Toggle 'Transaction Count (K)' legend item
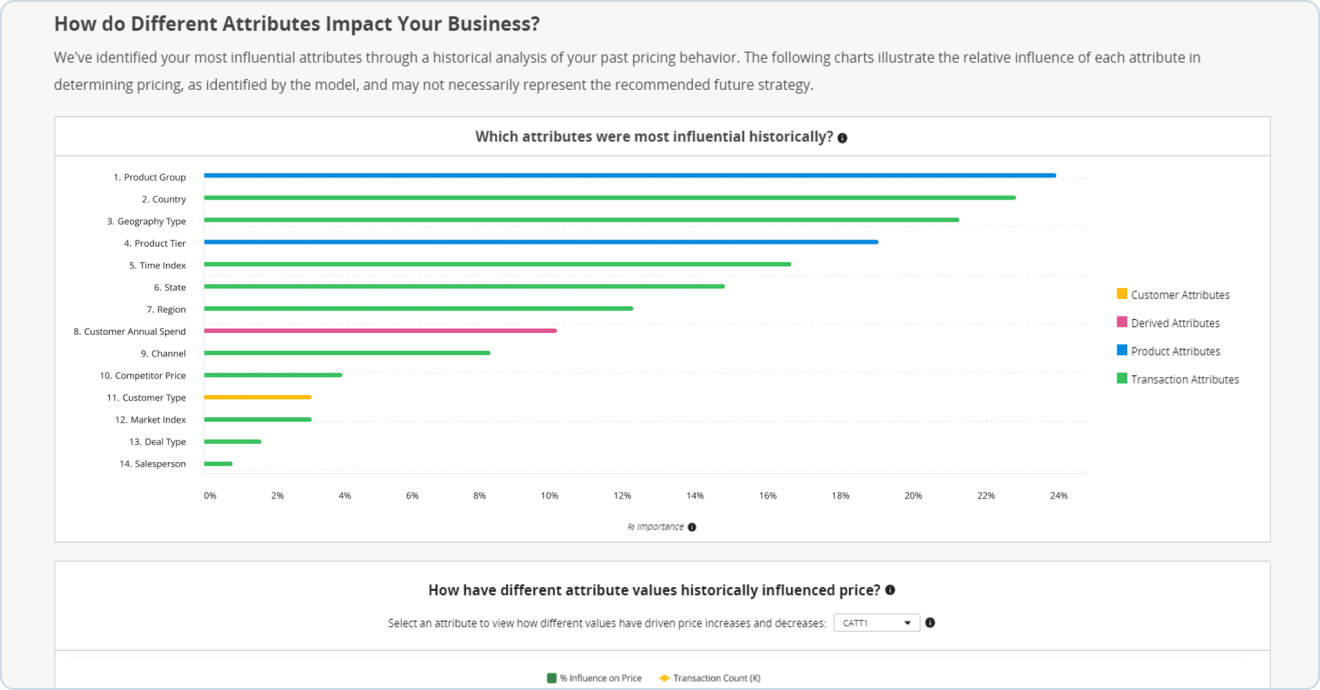The width and height of the screenshot is (1320, 690). 709,678
